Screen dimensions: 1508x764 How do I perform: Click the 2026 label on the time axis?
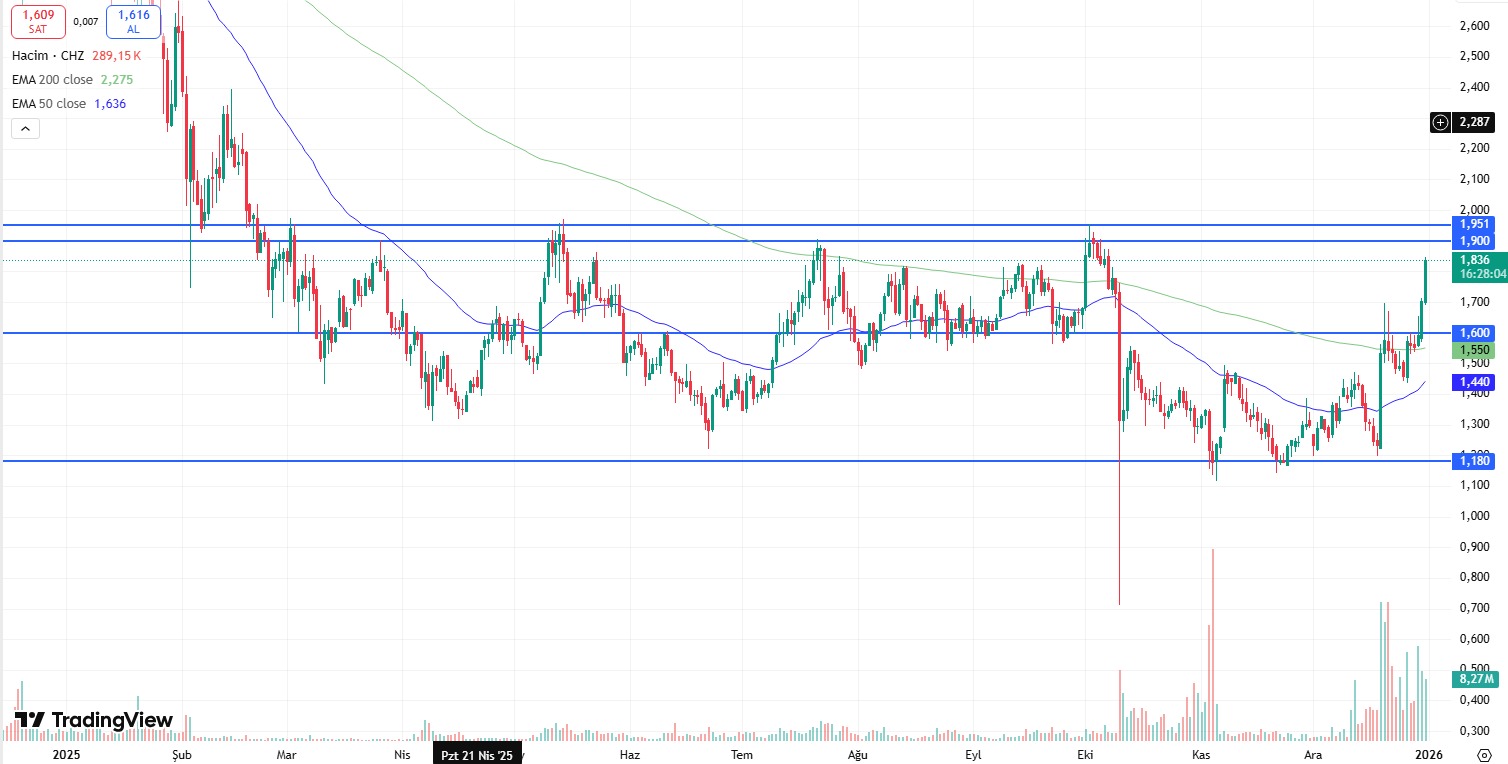pyautogui.click(x=1429, y=755)
